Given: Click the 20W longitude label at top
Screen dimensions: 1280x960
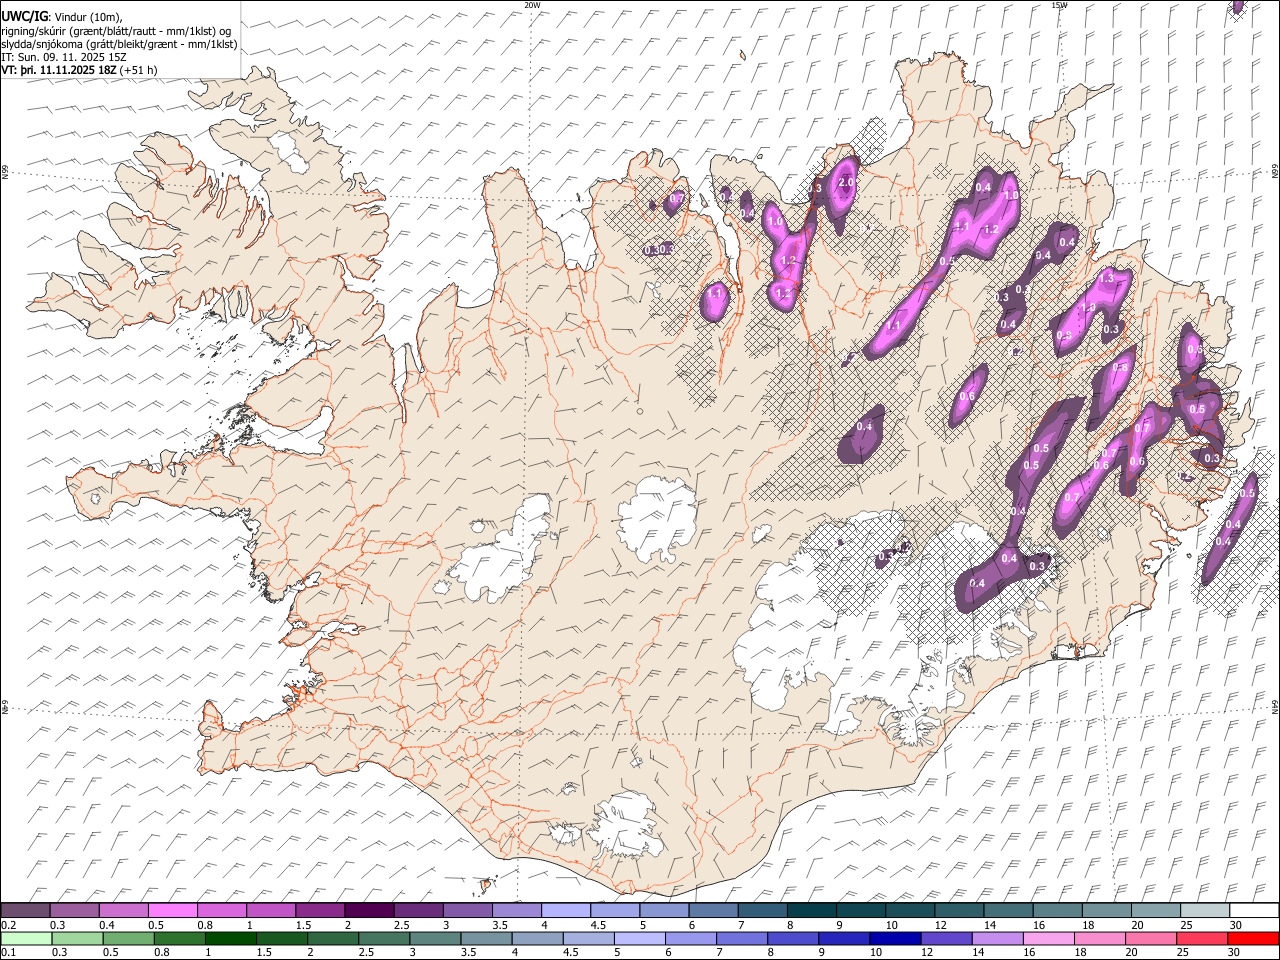Looking at the screenshot, I should point(532,5).
